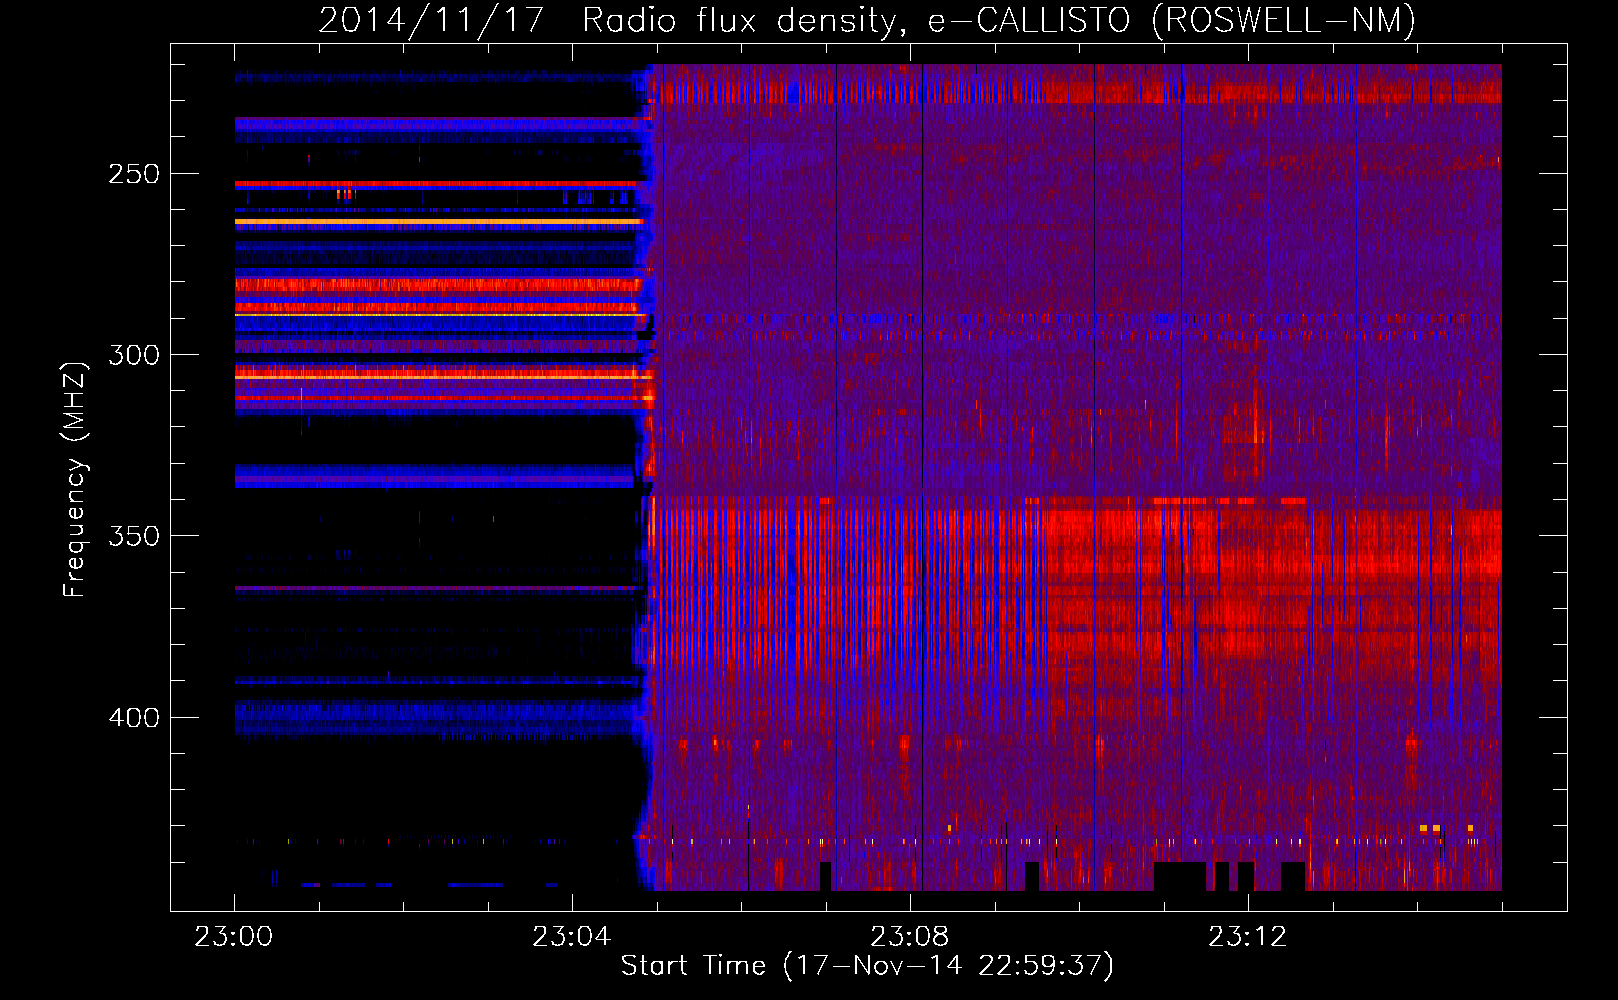Click the 250 frequency tick label

point(134,174)
